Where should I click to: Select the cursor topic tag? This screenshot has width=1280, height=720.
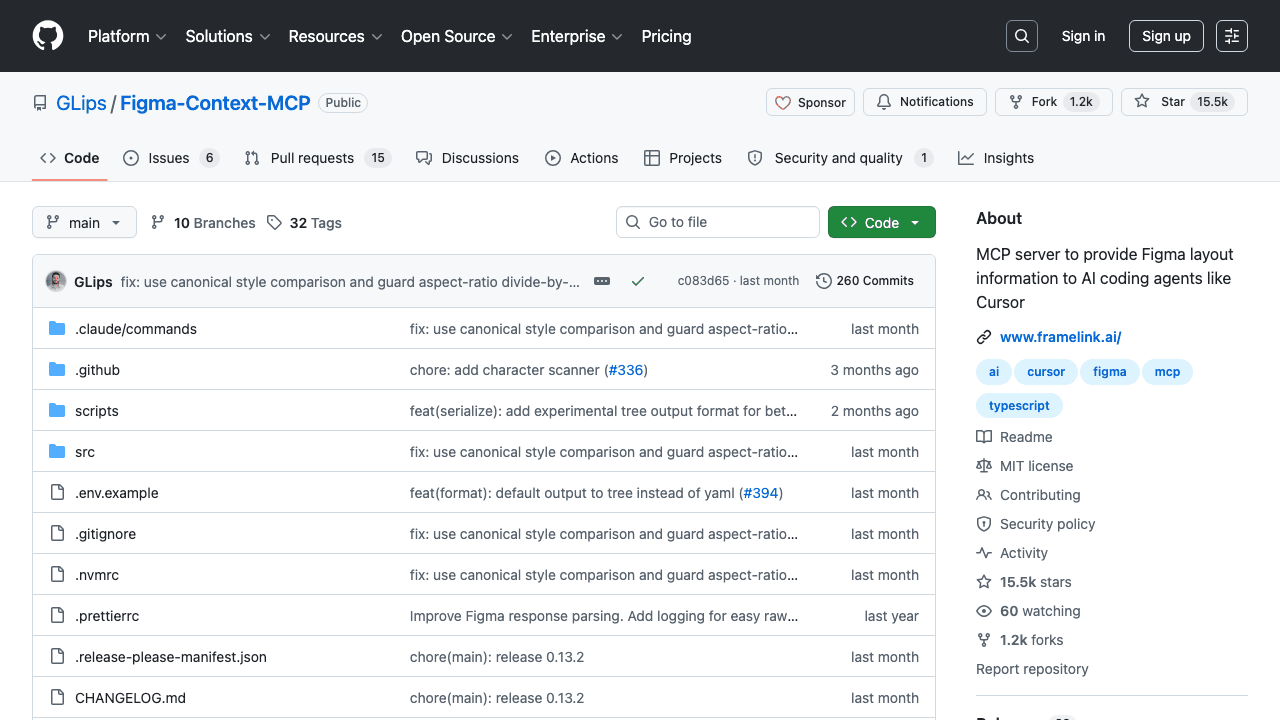pyautogui.click(x=1046, y=371)
